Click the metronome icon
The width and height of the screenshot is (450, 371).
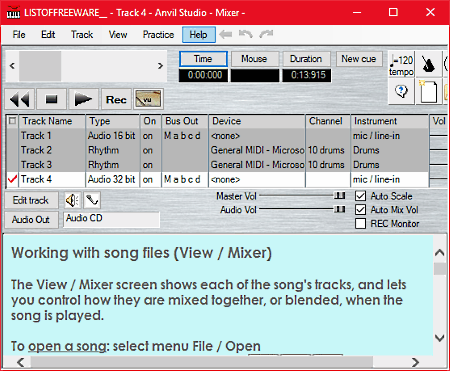click(428, 64)
